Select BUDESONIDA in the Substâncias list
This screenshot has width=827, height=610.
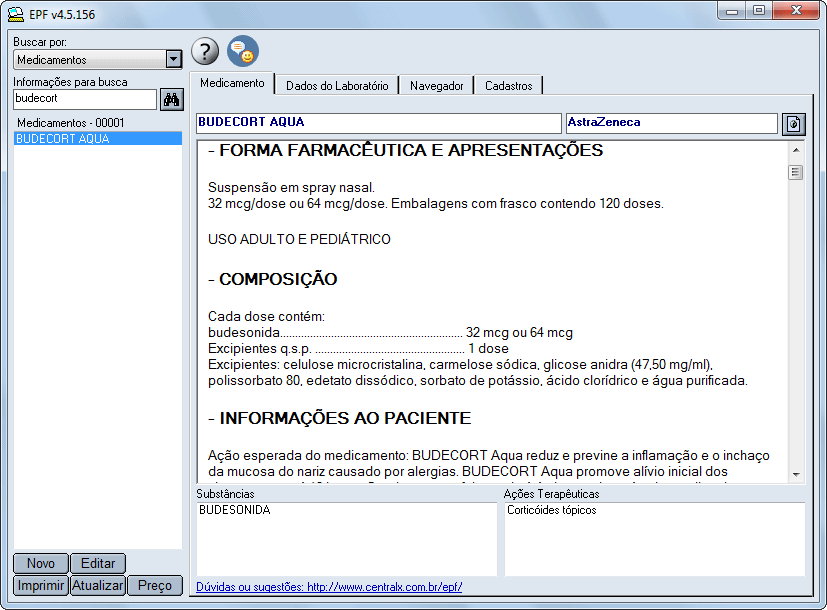(x=235, y=510)
